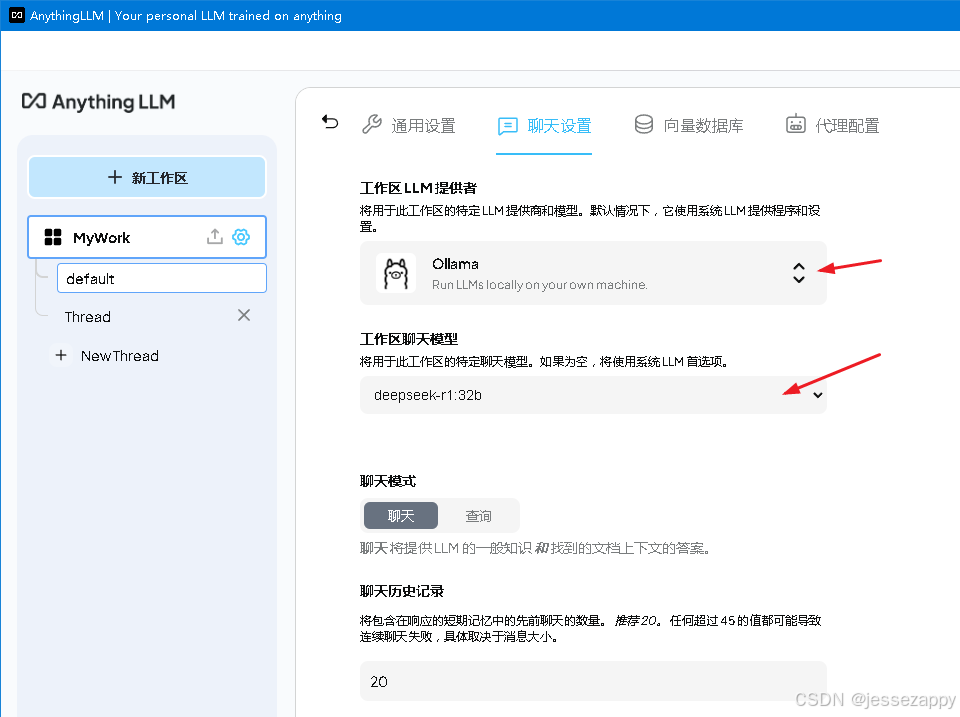Click the 工作区 LLM 提供者 heading
960x717 pixels.
tap(418, 188)
